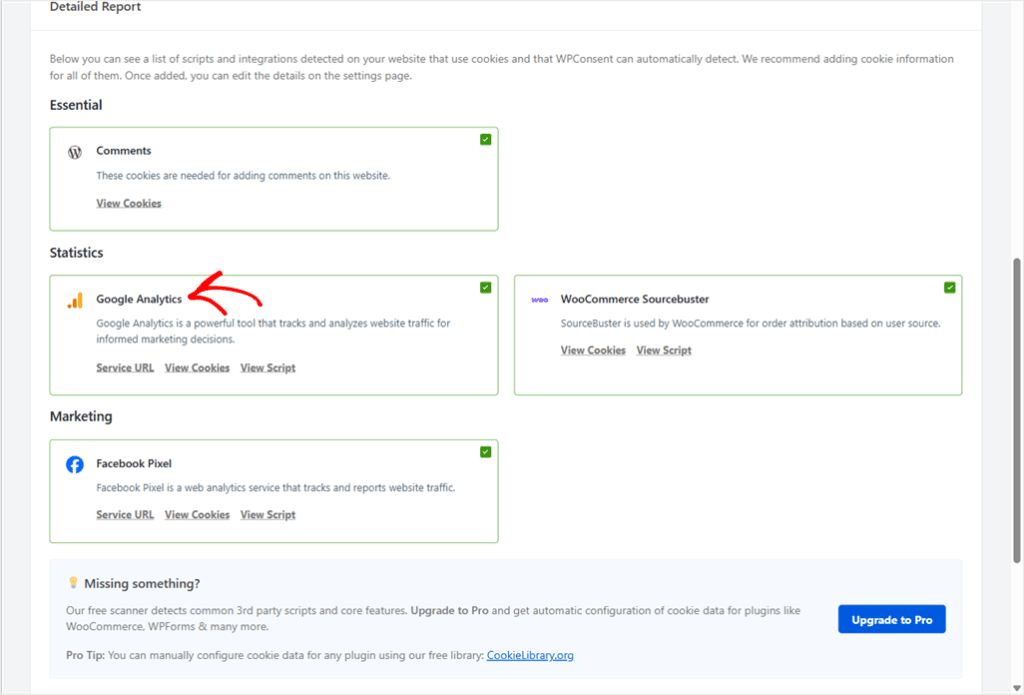
Task: View Cookies for WooCommerce Sourcebuster
Action: (x=593, y=350)
